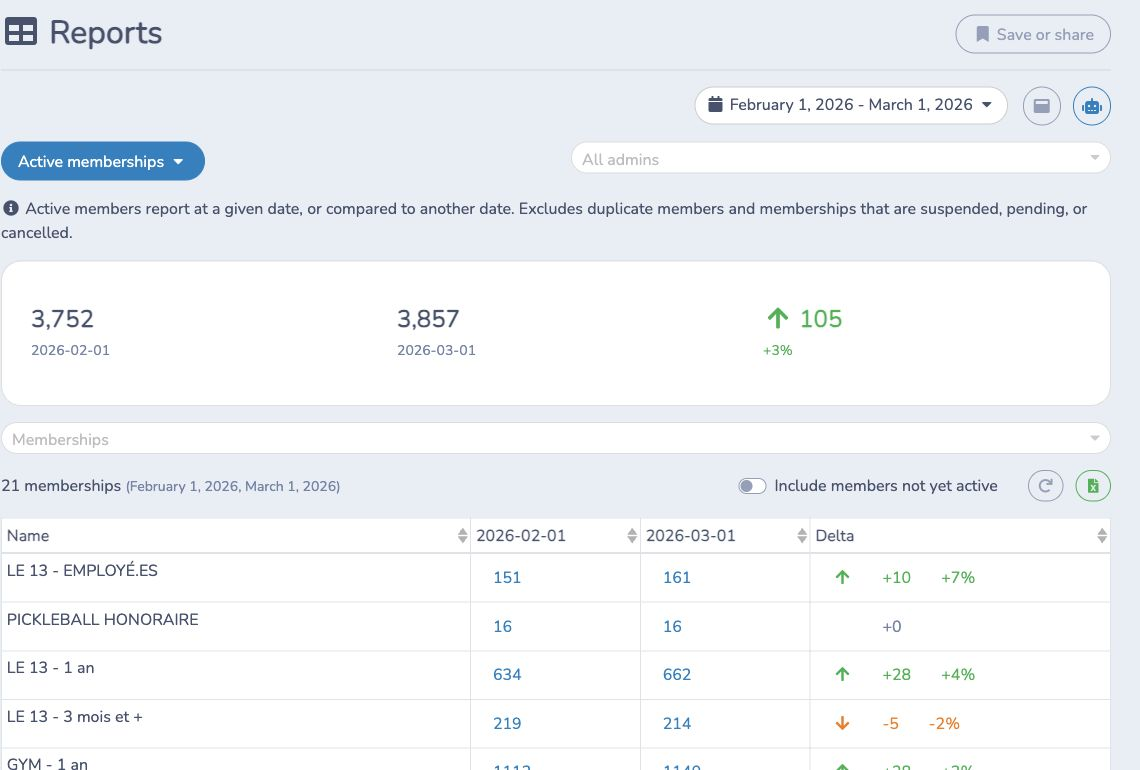Sort by the Delta column
The image size is (1140, 770).
(x=960, y=536)
